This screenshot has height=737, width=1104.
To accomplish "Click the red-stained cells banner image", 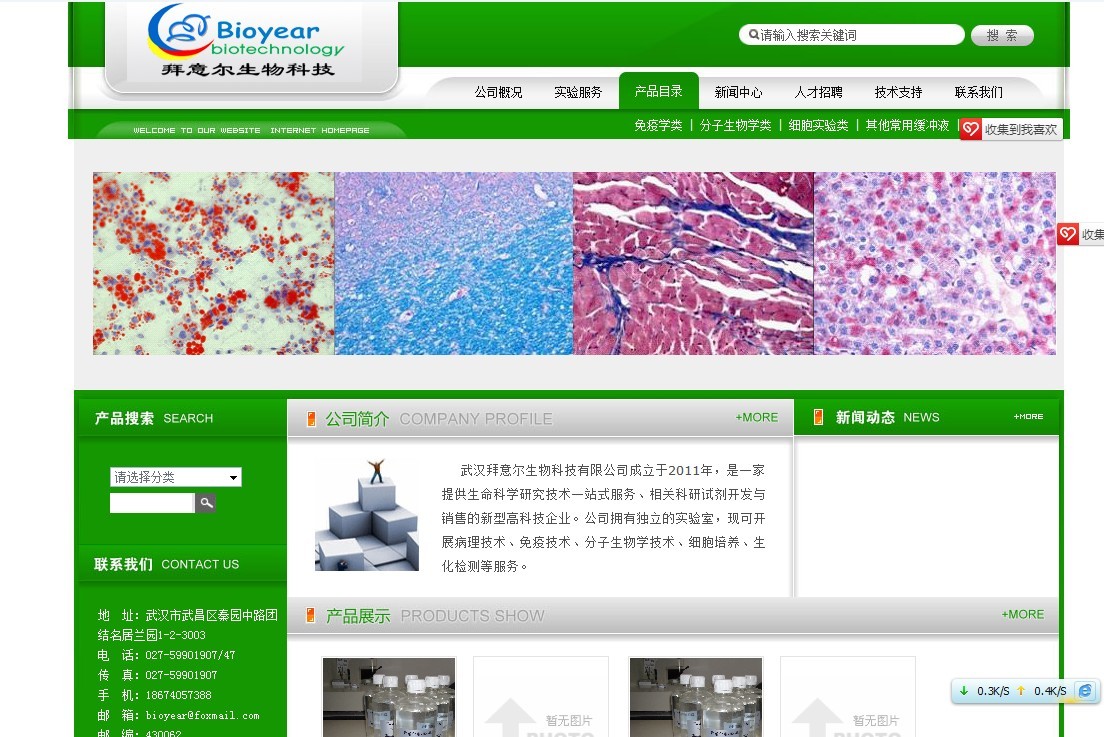I will tap(213, 263).
